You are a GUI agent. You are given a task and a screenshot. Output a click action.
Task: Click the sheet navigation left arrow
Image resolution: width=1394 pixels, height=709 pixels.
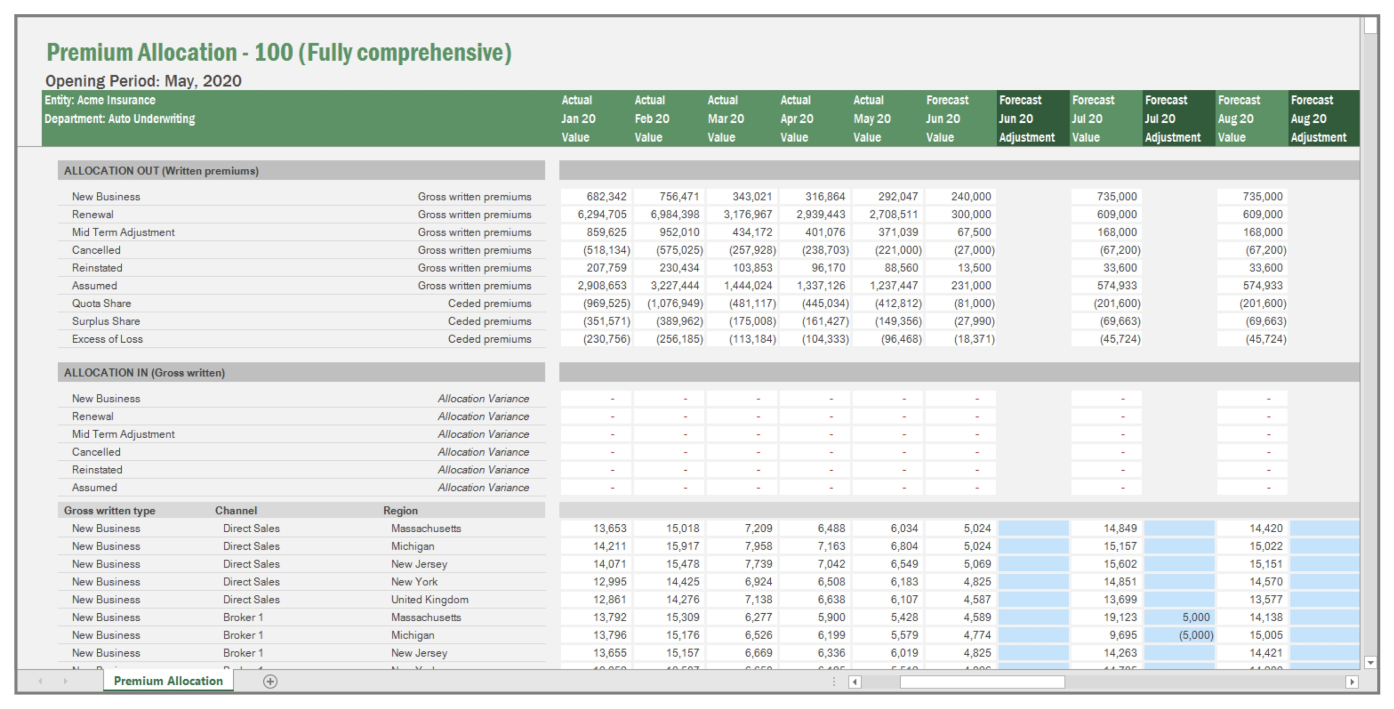coord(39,682)
